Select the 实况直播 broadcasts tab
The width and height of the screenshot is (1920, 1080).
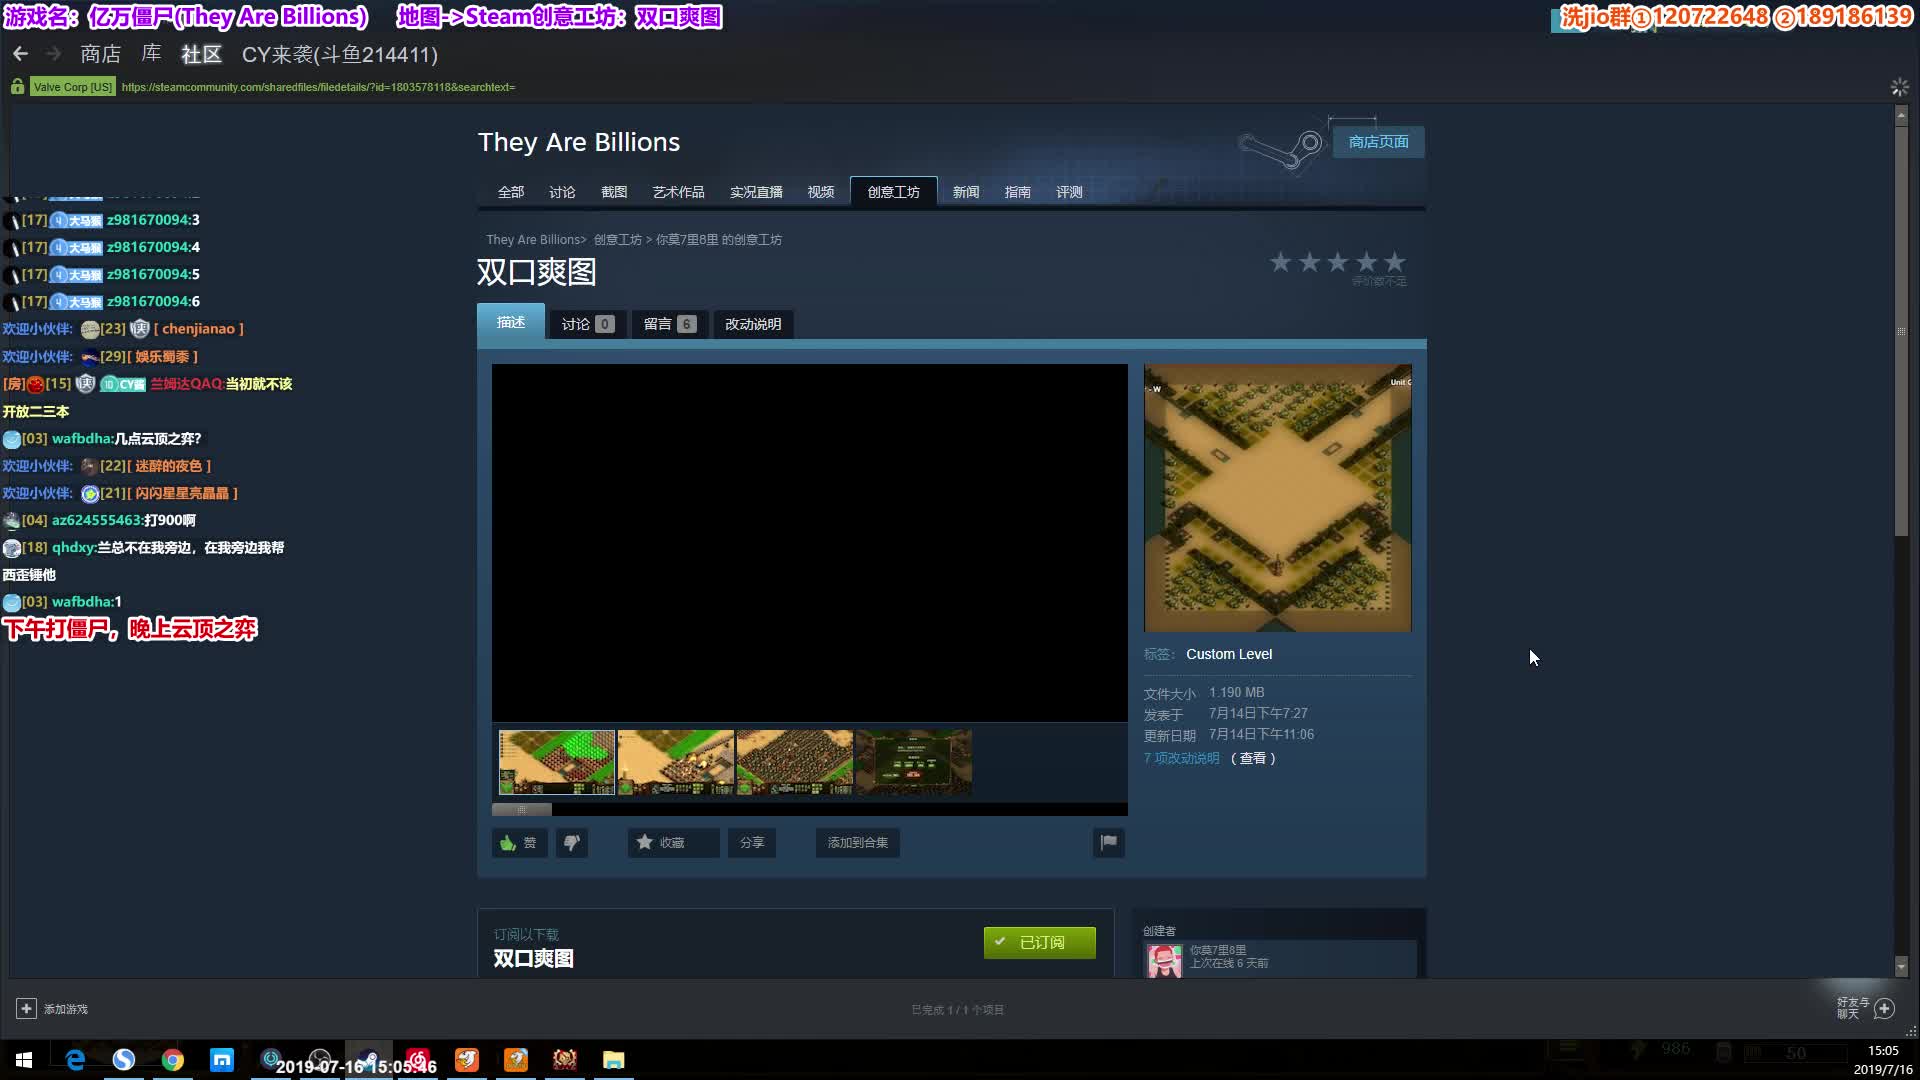756,192
